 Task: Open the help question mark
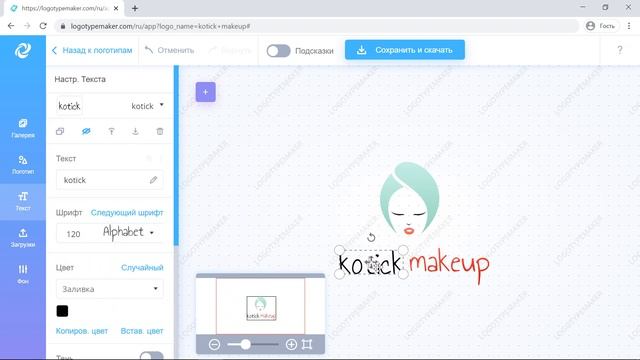tap(620, 50)
